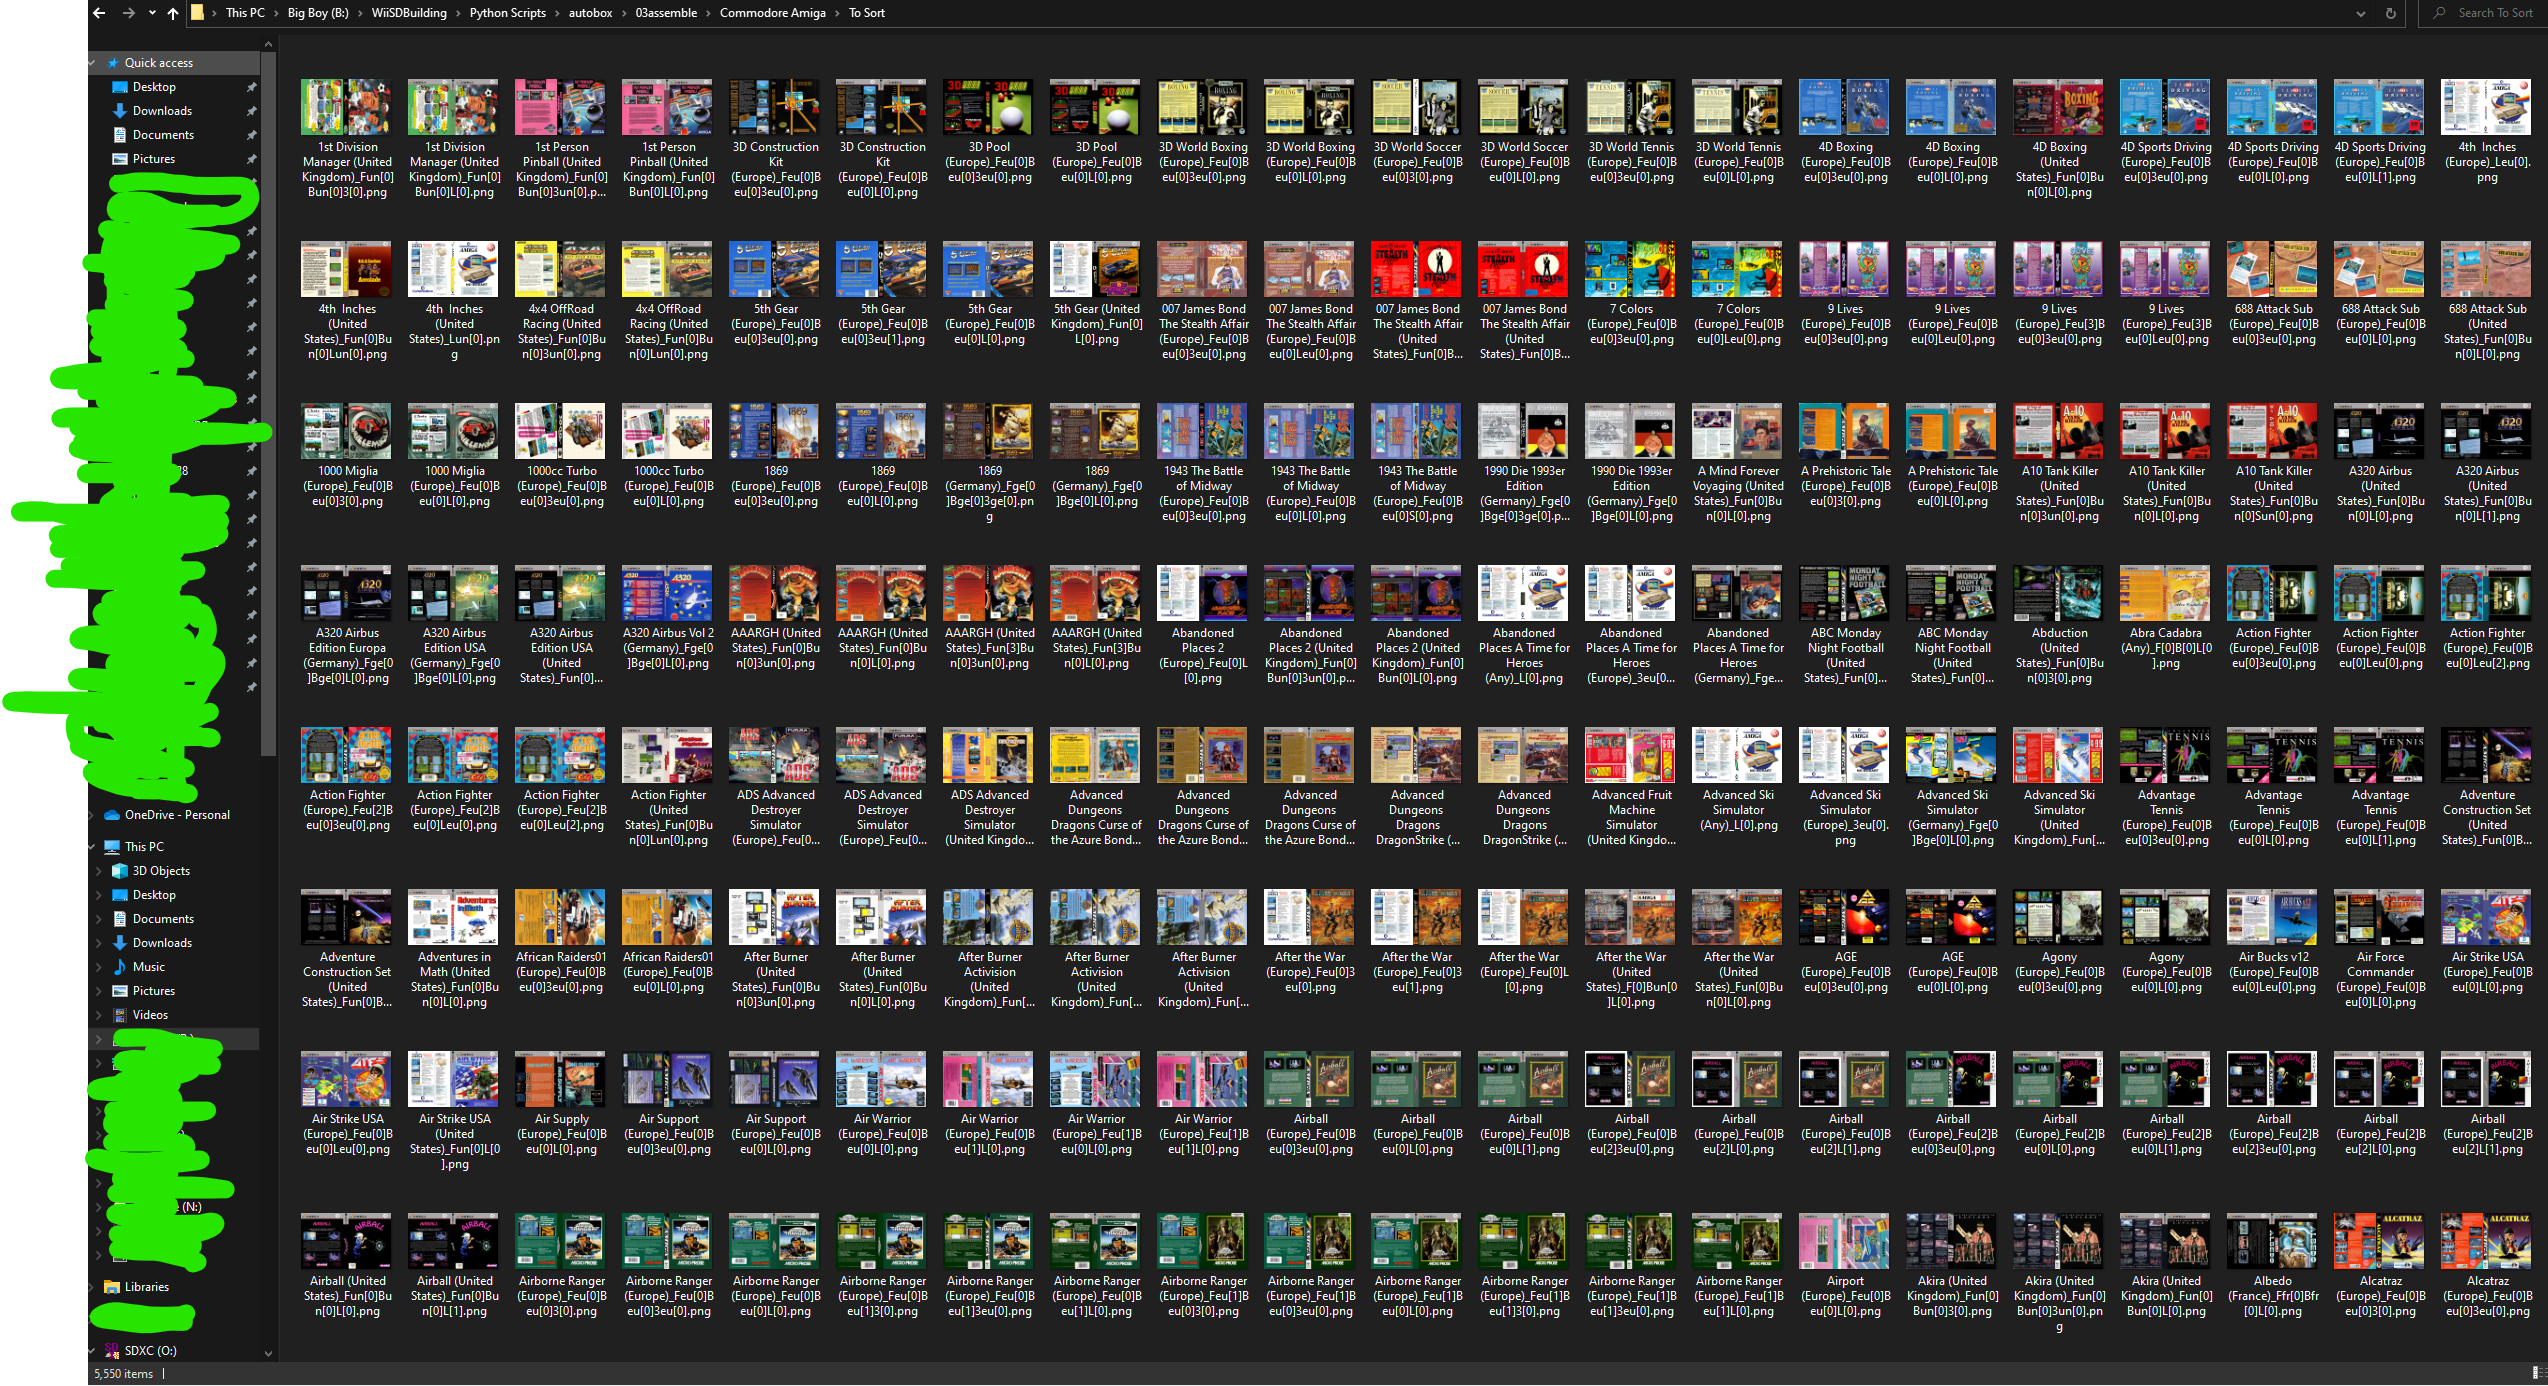Click the Libraries icon in sidebar
The width and height of the screenshot is (2548, 1386).
(112, 1287)
